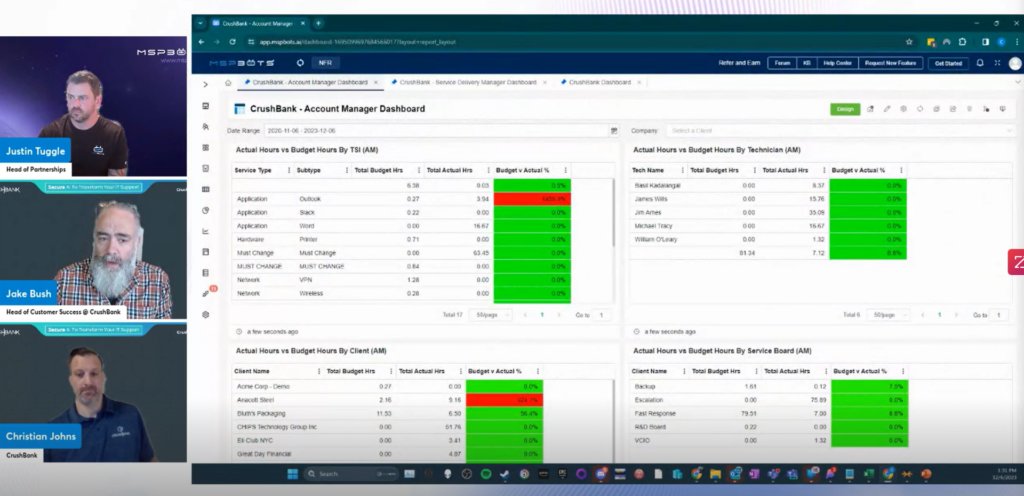This screenshot has width=1024, height=496.
Task: Click the green Design button
Action: click(x=845, y=109)
